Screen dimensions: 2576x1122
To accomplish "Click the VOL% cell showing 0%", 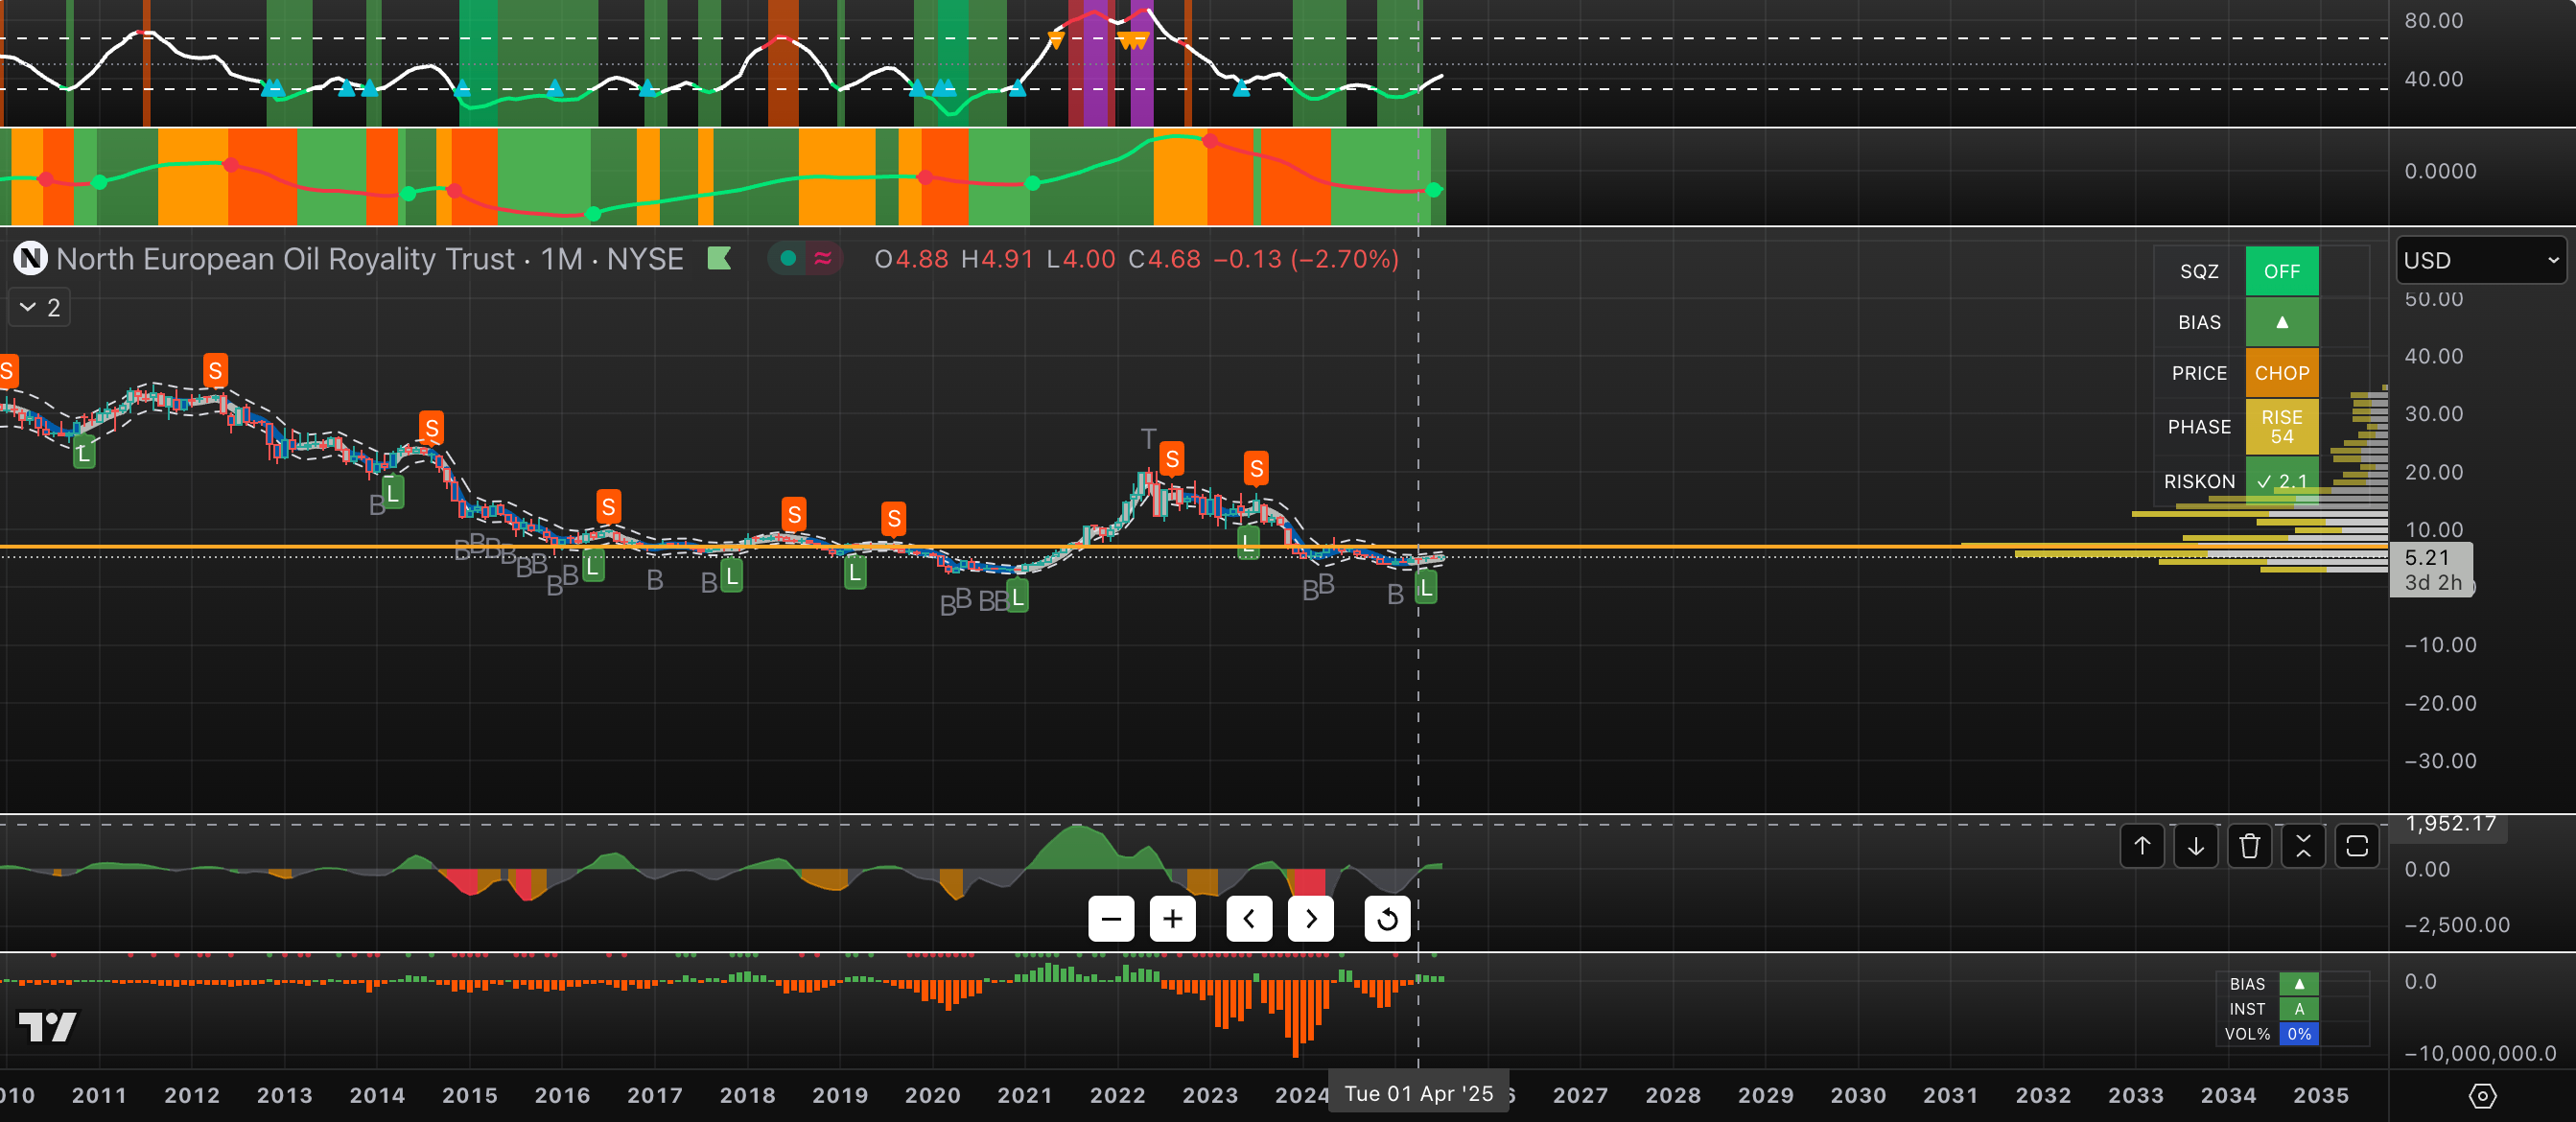I will (2299, 1034).
